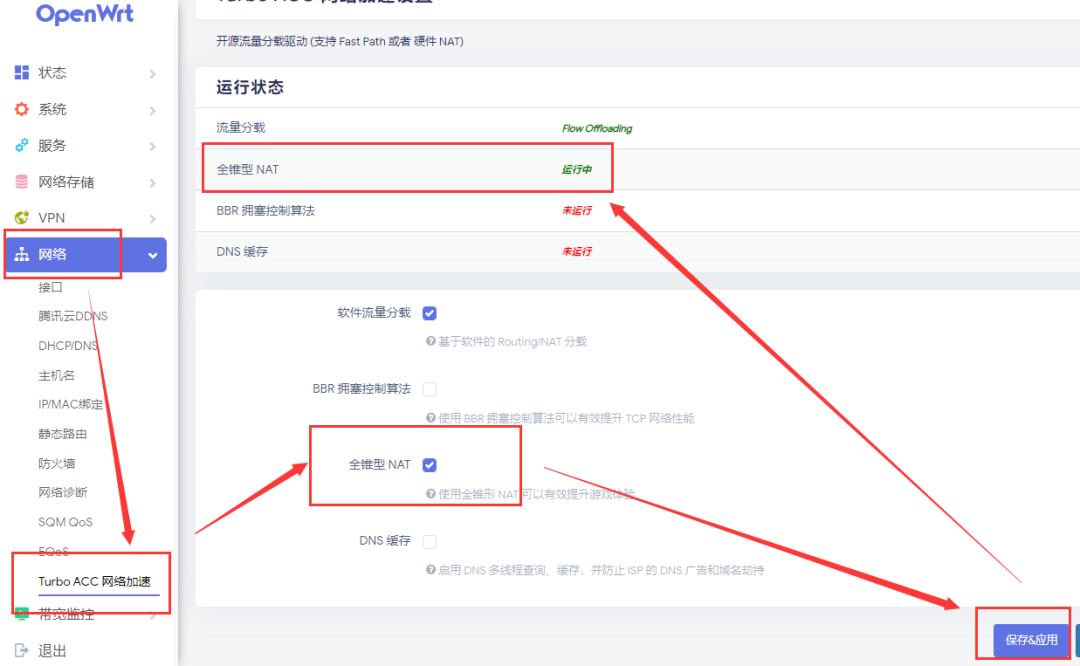Click the DNS 缓存 未运行 status value
1080x666 pixels.
[577, 251]
